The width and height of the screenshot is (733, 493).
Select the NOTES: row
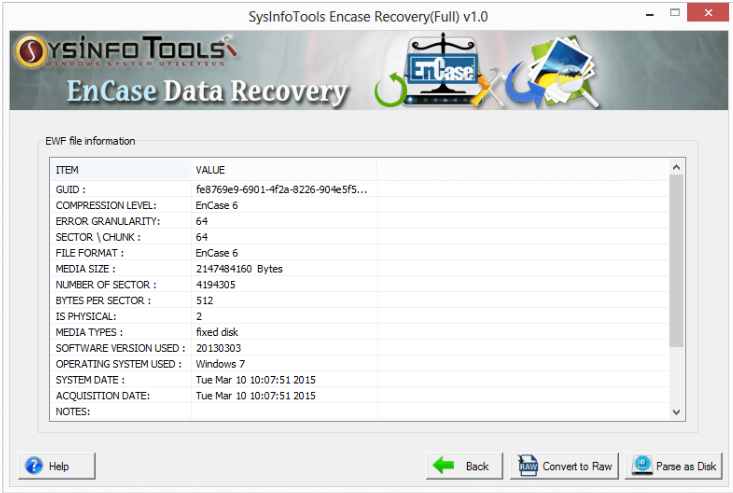pos(359,412)
